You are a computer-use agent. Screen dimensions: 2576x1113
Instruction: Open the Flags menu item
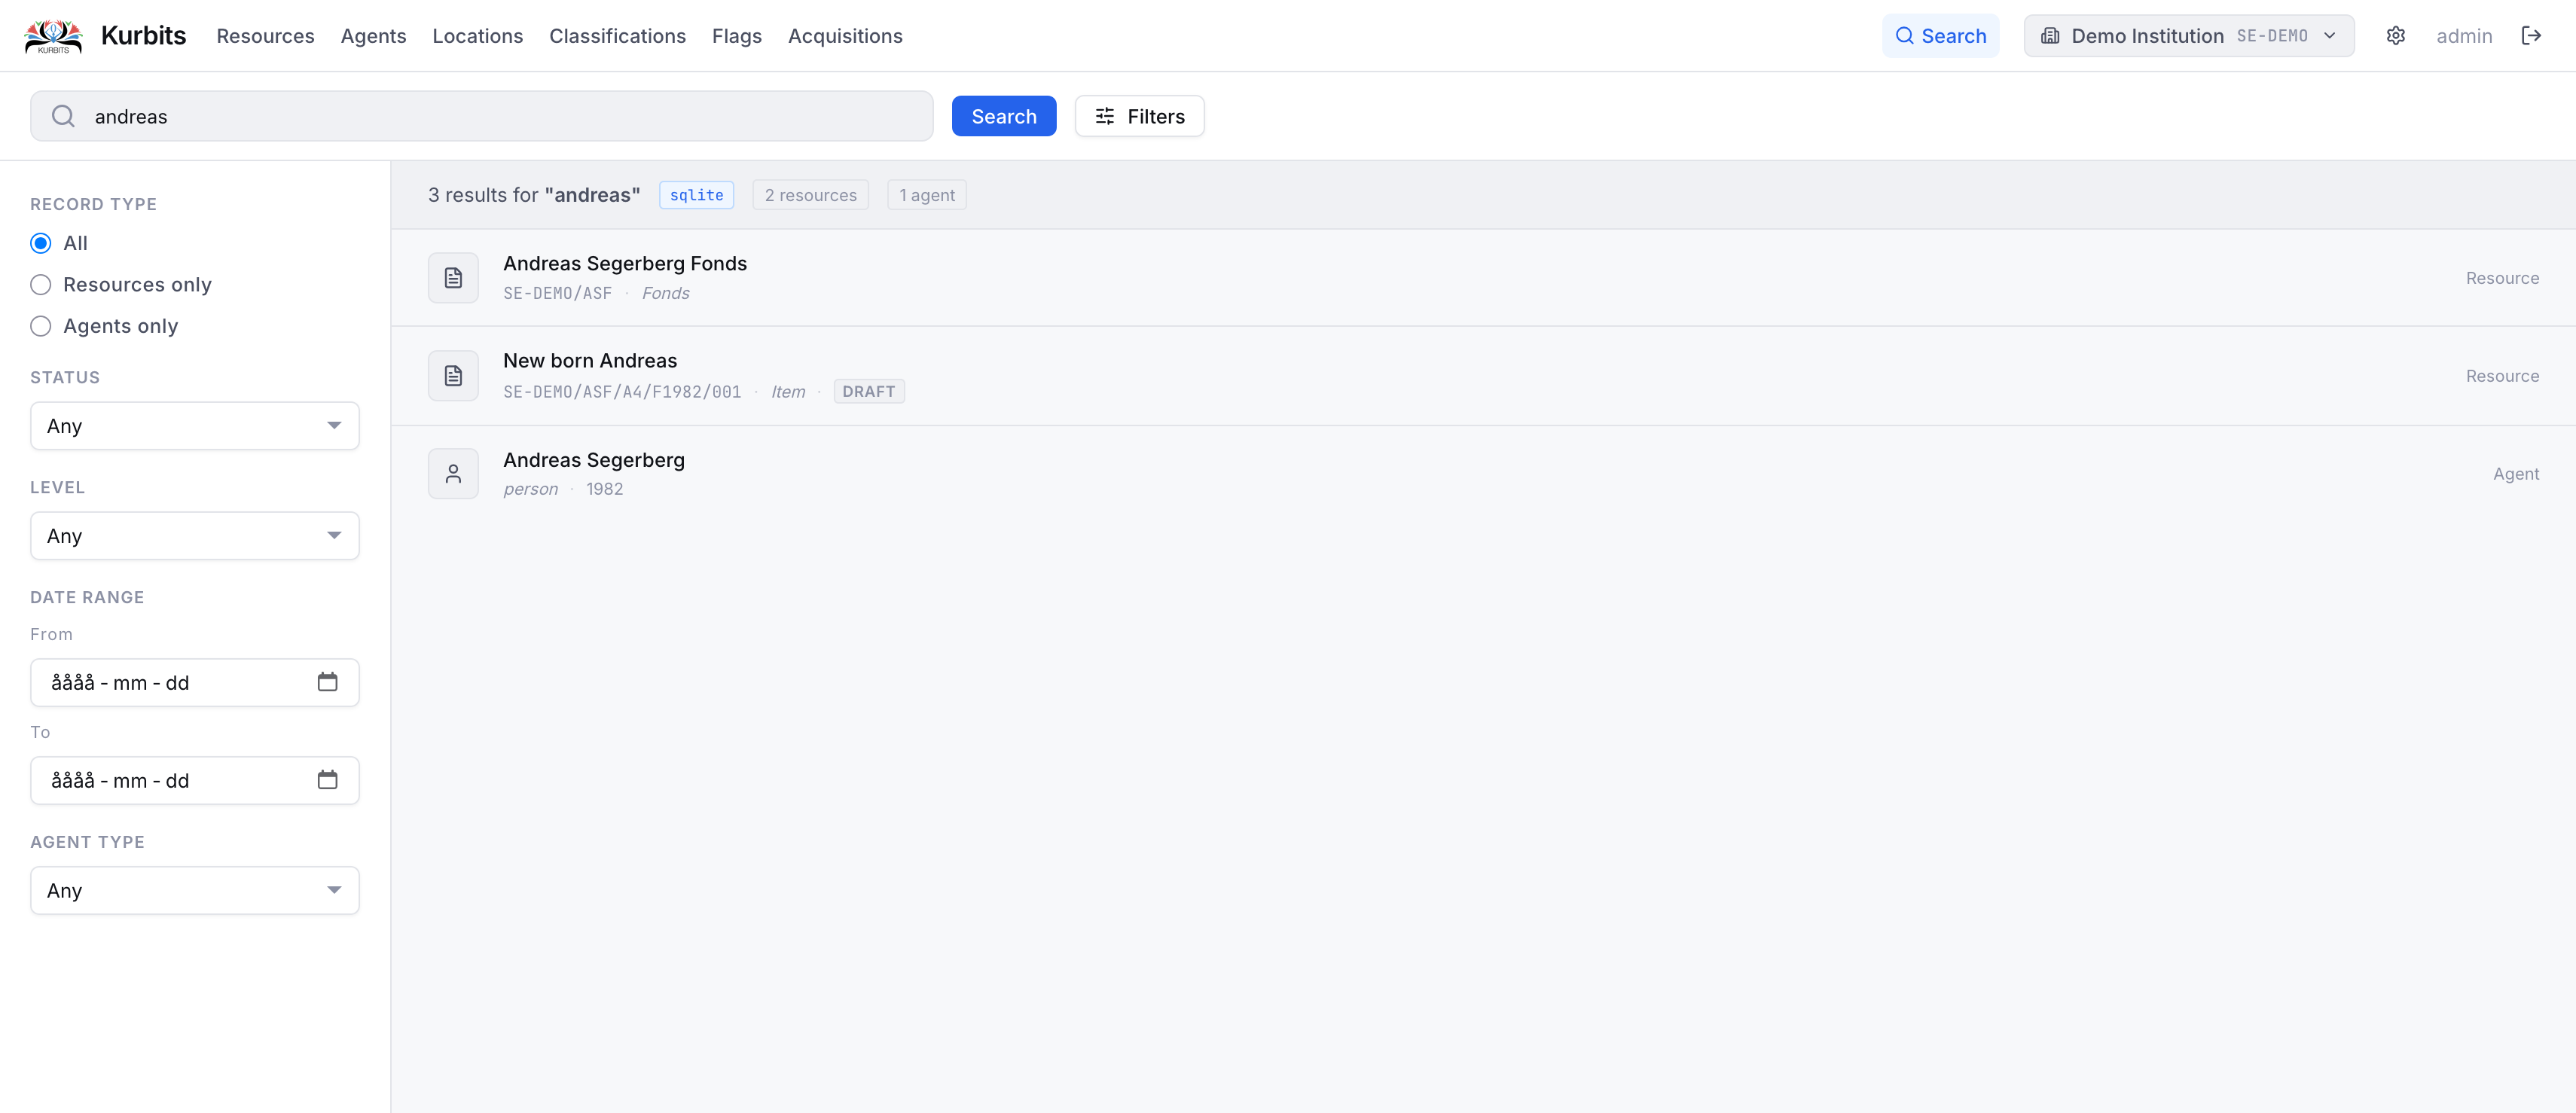coord(736,36)
